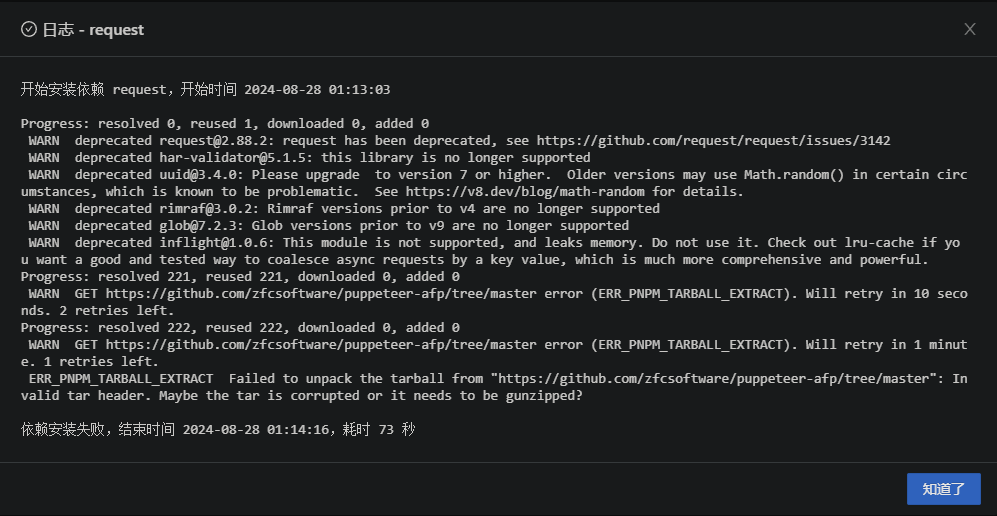Click the har-validator@5.1.5 deprecated warning
The height and width of the screenshot is (516, 997).
click(309, 158)
